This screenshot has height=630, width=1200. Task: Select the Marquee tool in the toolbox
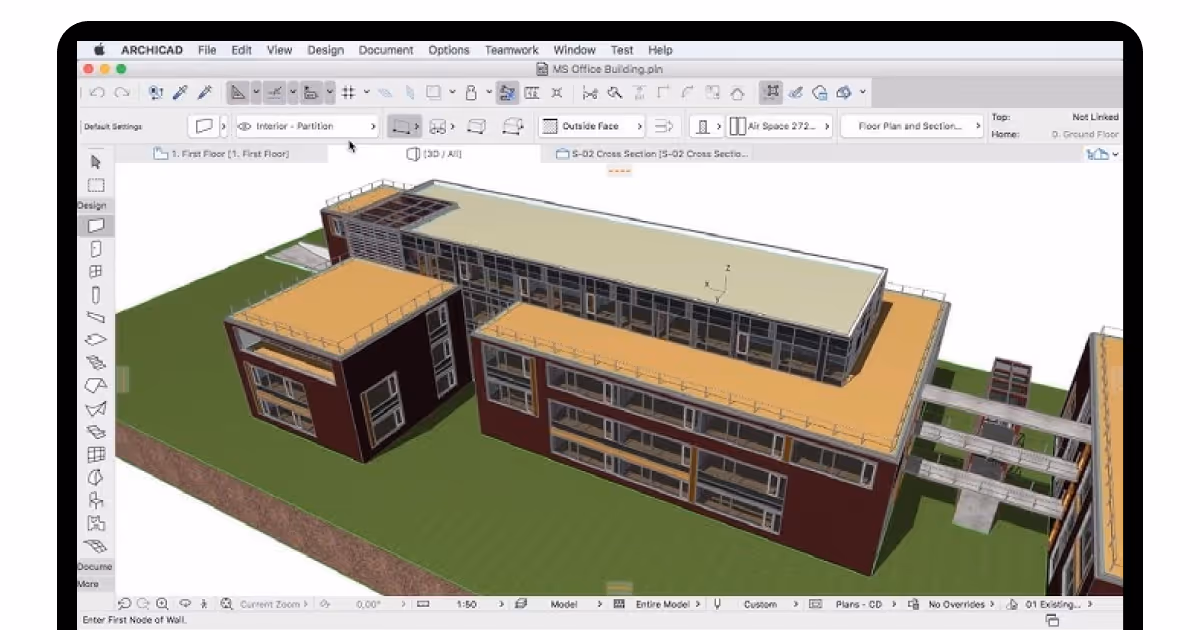click(96, 185)
